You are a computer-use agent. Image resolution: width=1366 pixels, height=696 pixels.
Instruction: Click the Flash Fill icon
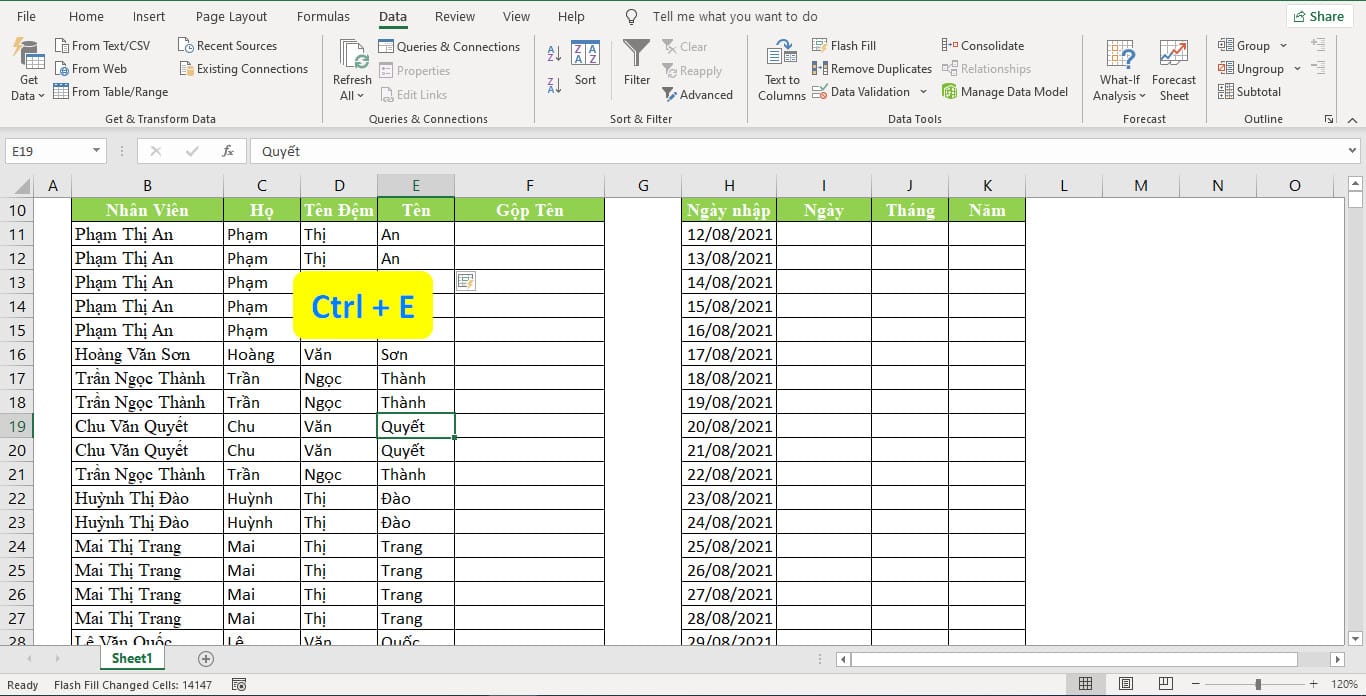click(x=820, y=46)
